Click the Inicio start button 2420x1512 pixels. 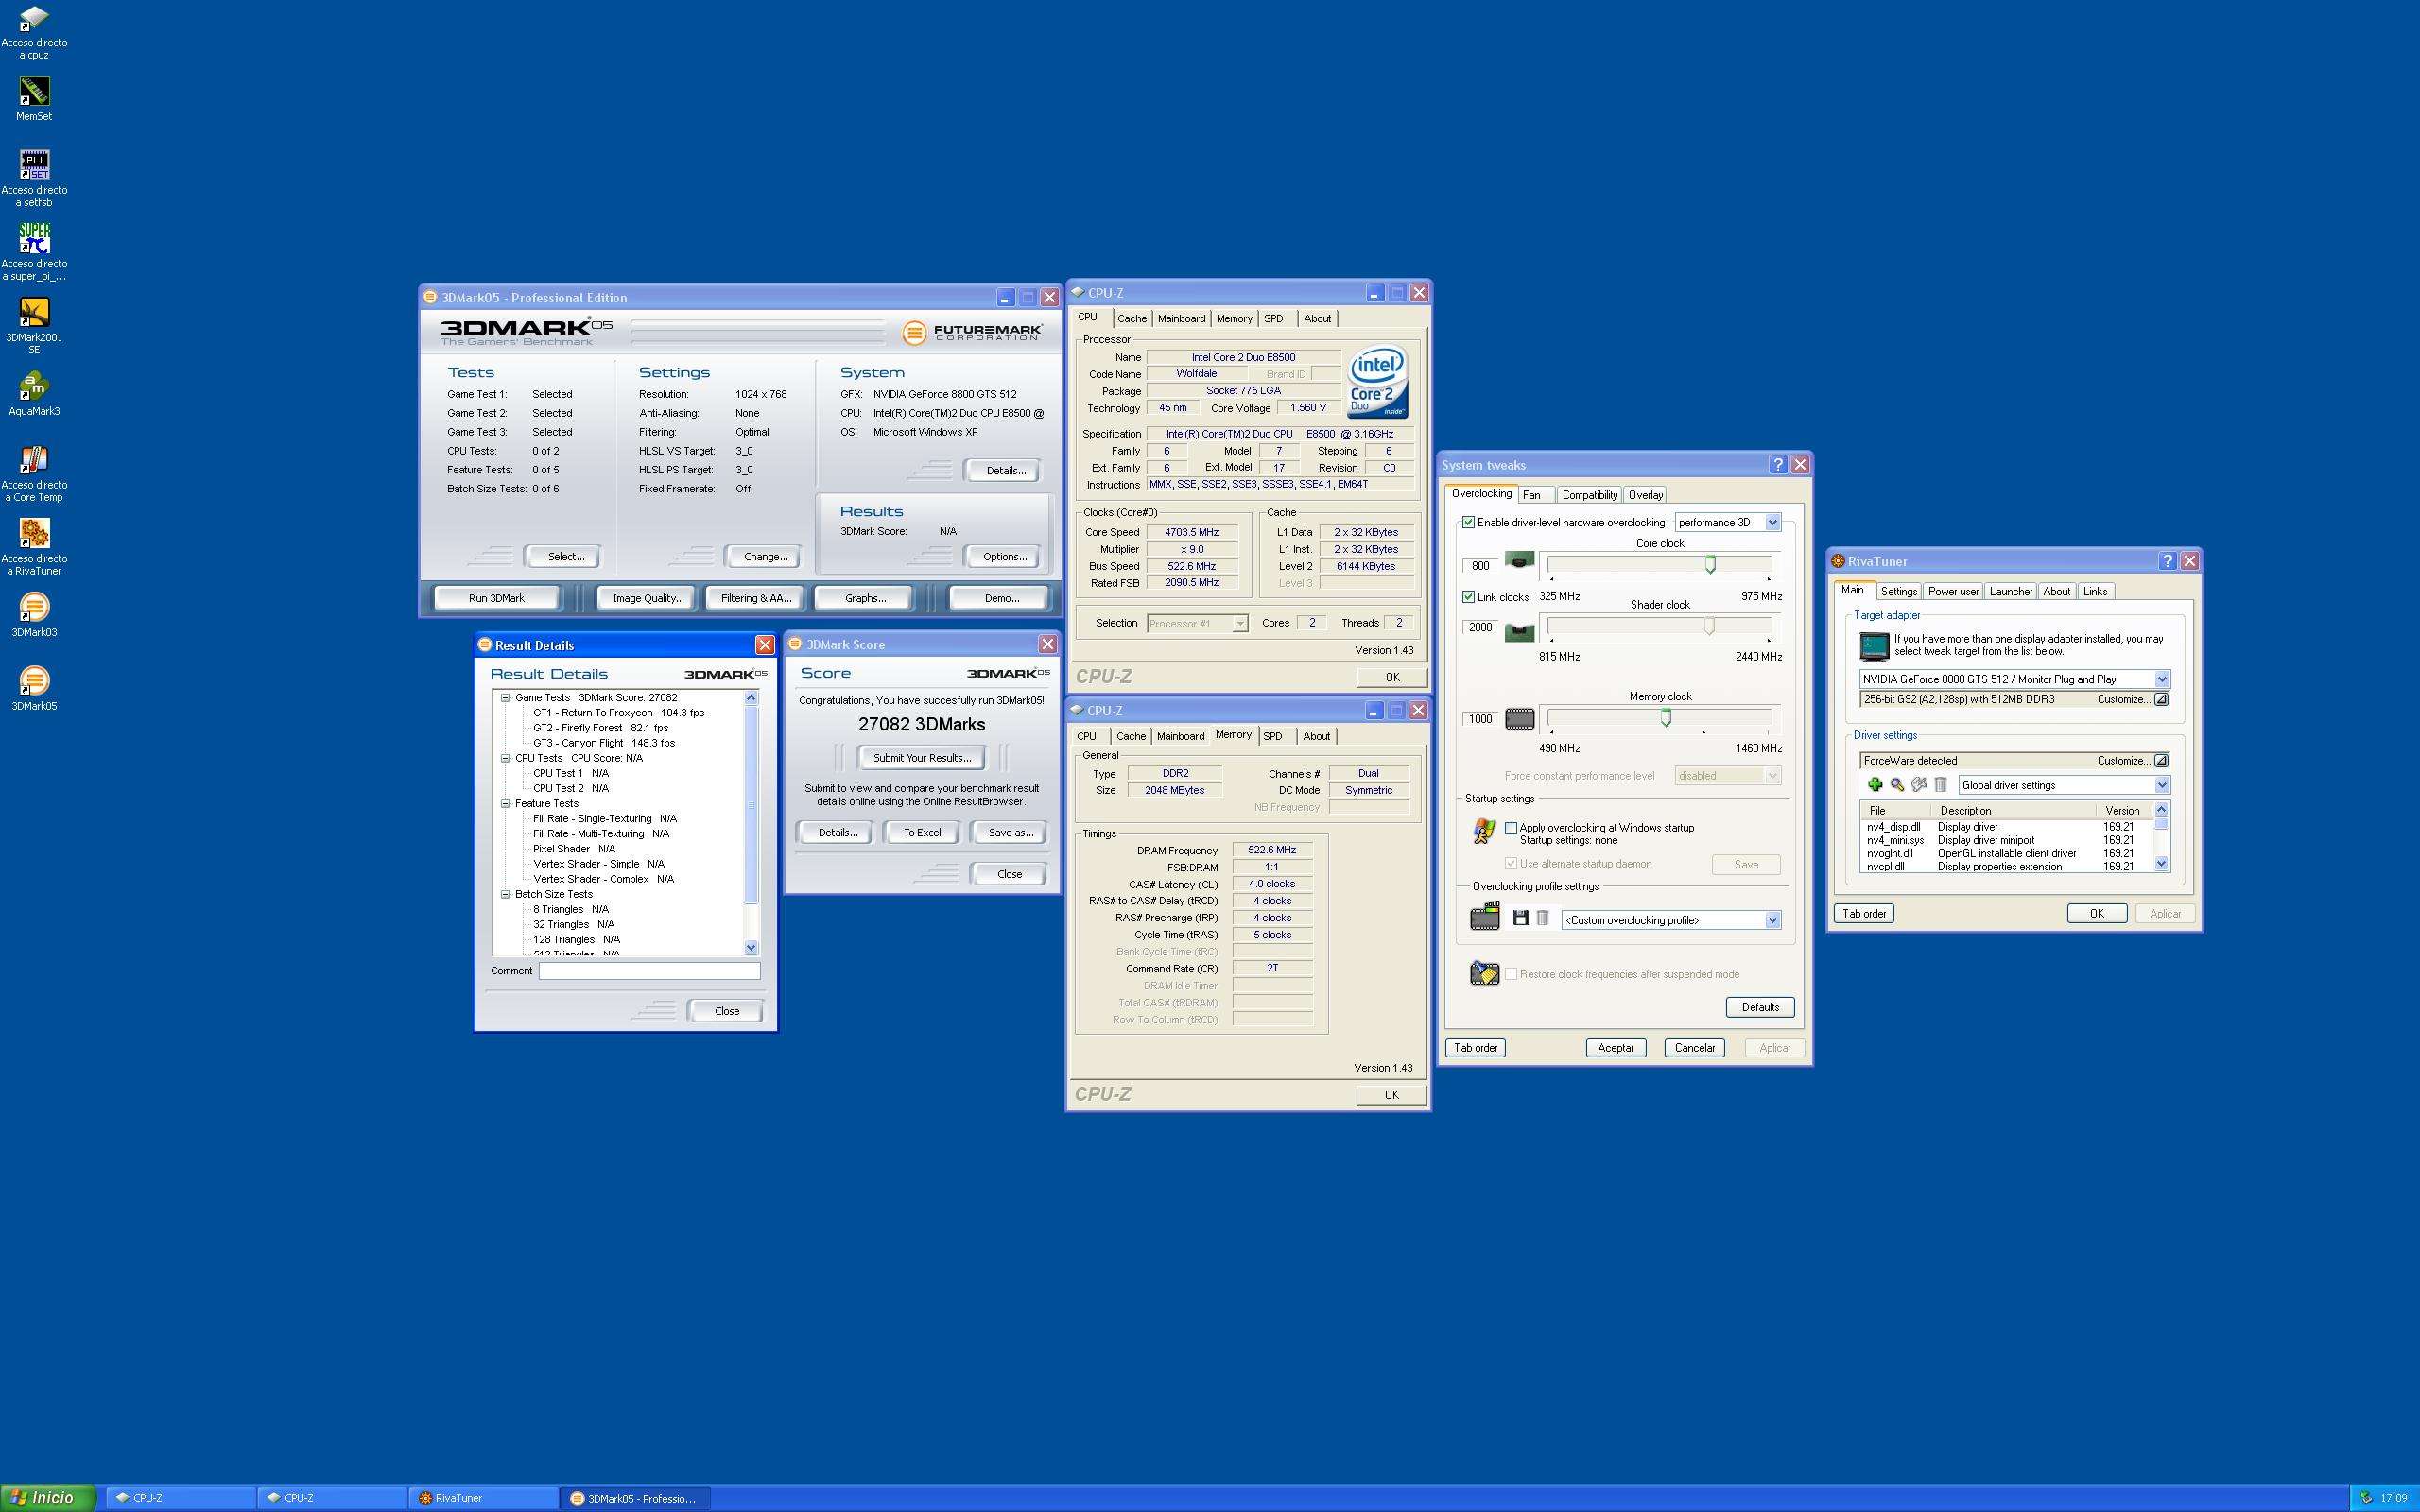(x=46, y=1497)
